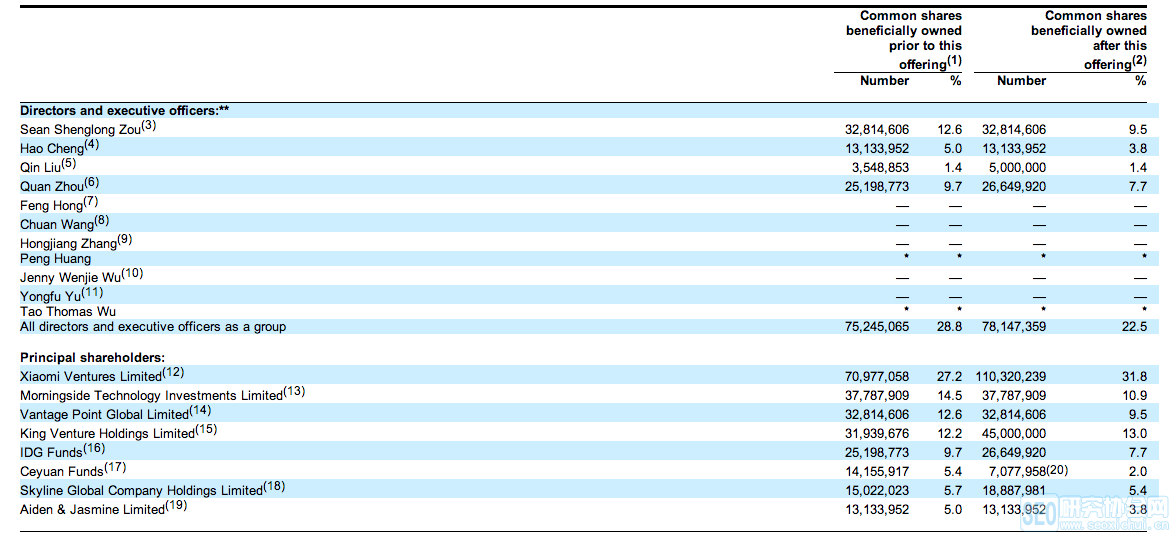This screenshot has width=1174, height=540.
Task: Click the value 31,939,676
Action: tap(877, 434)
